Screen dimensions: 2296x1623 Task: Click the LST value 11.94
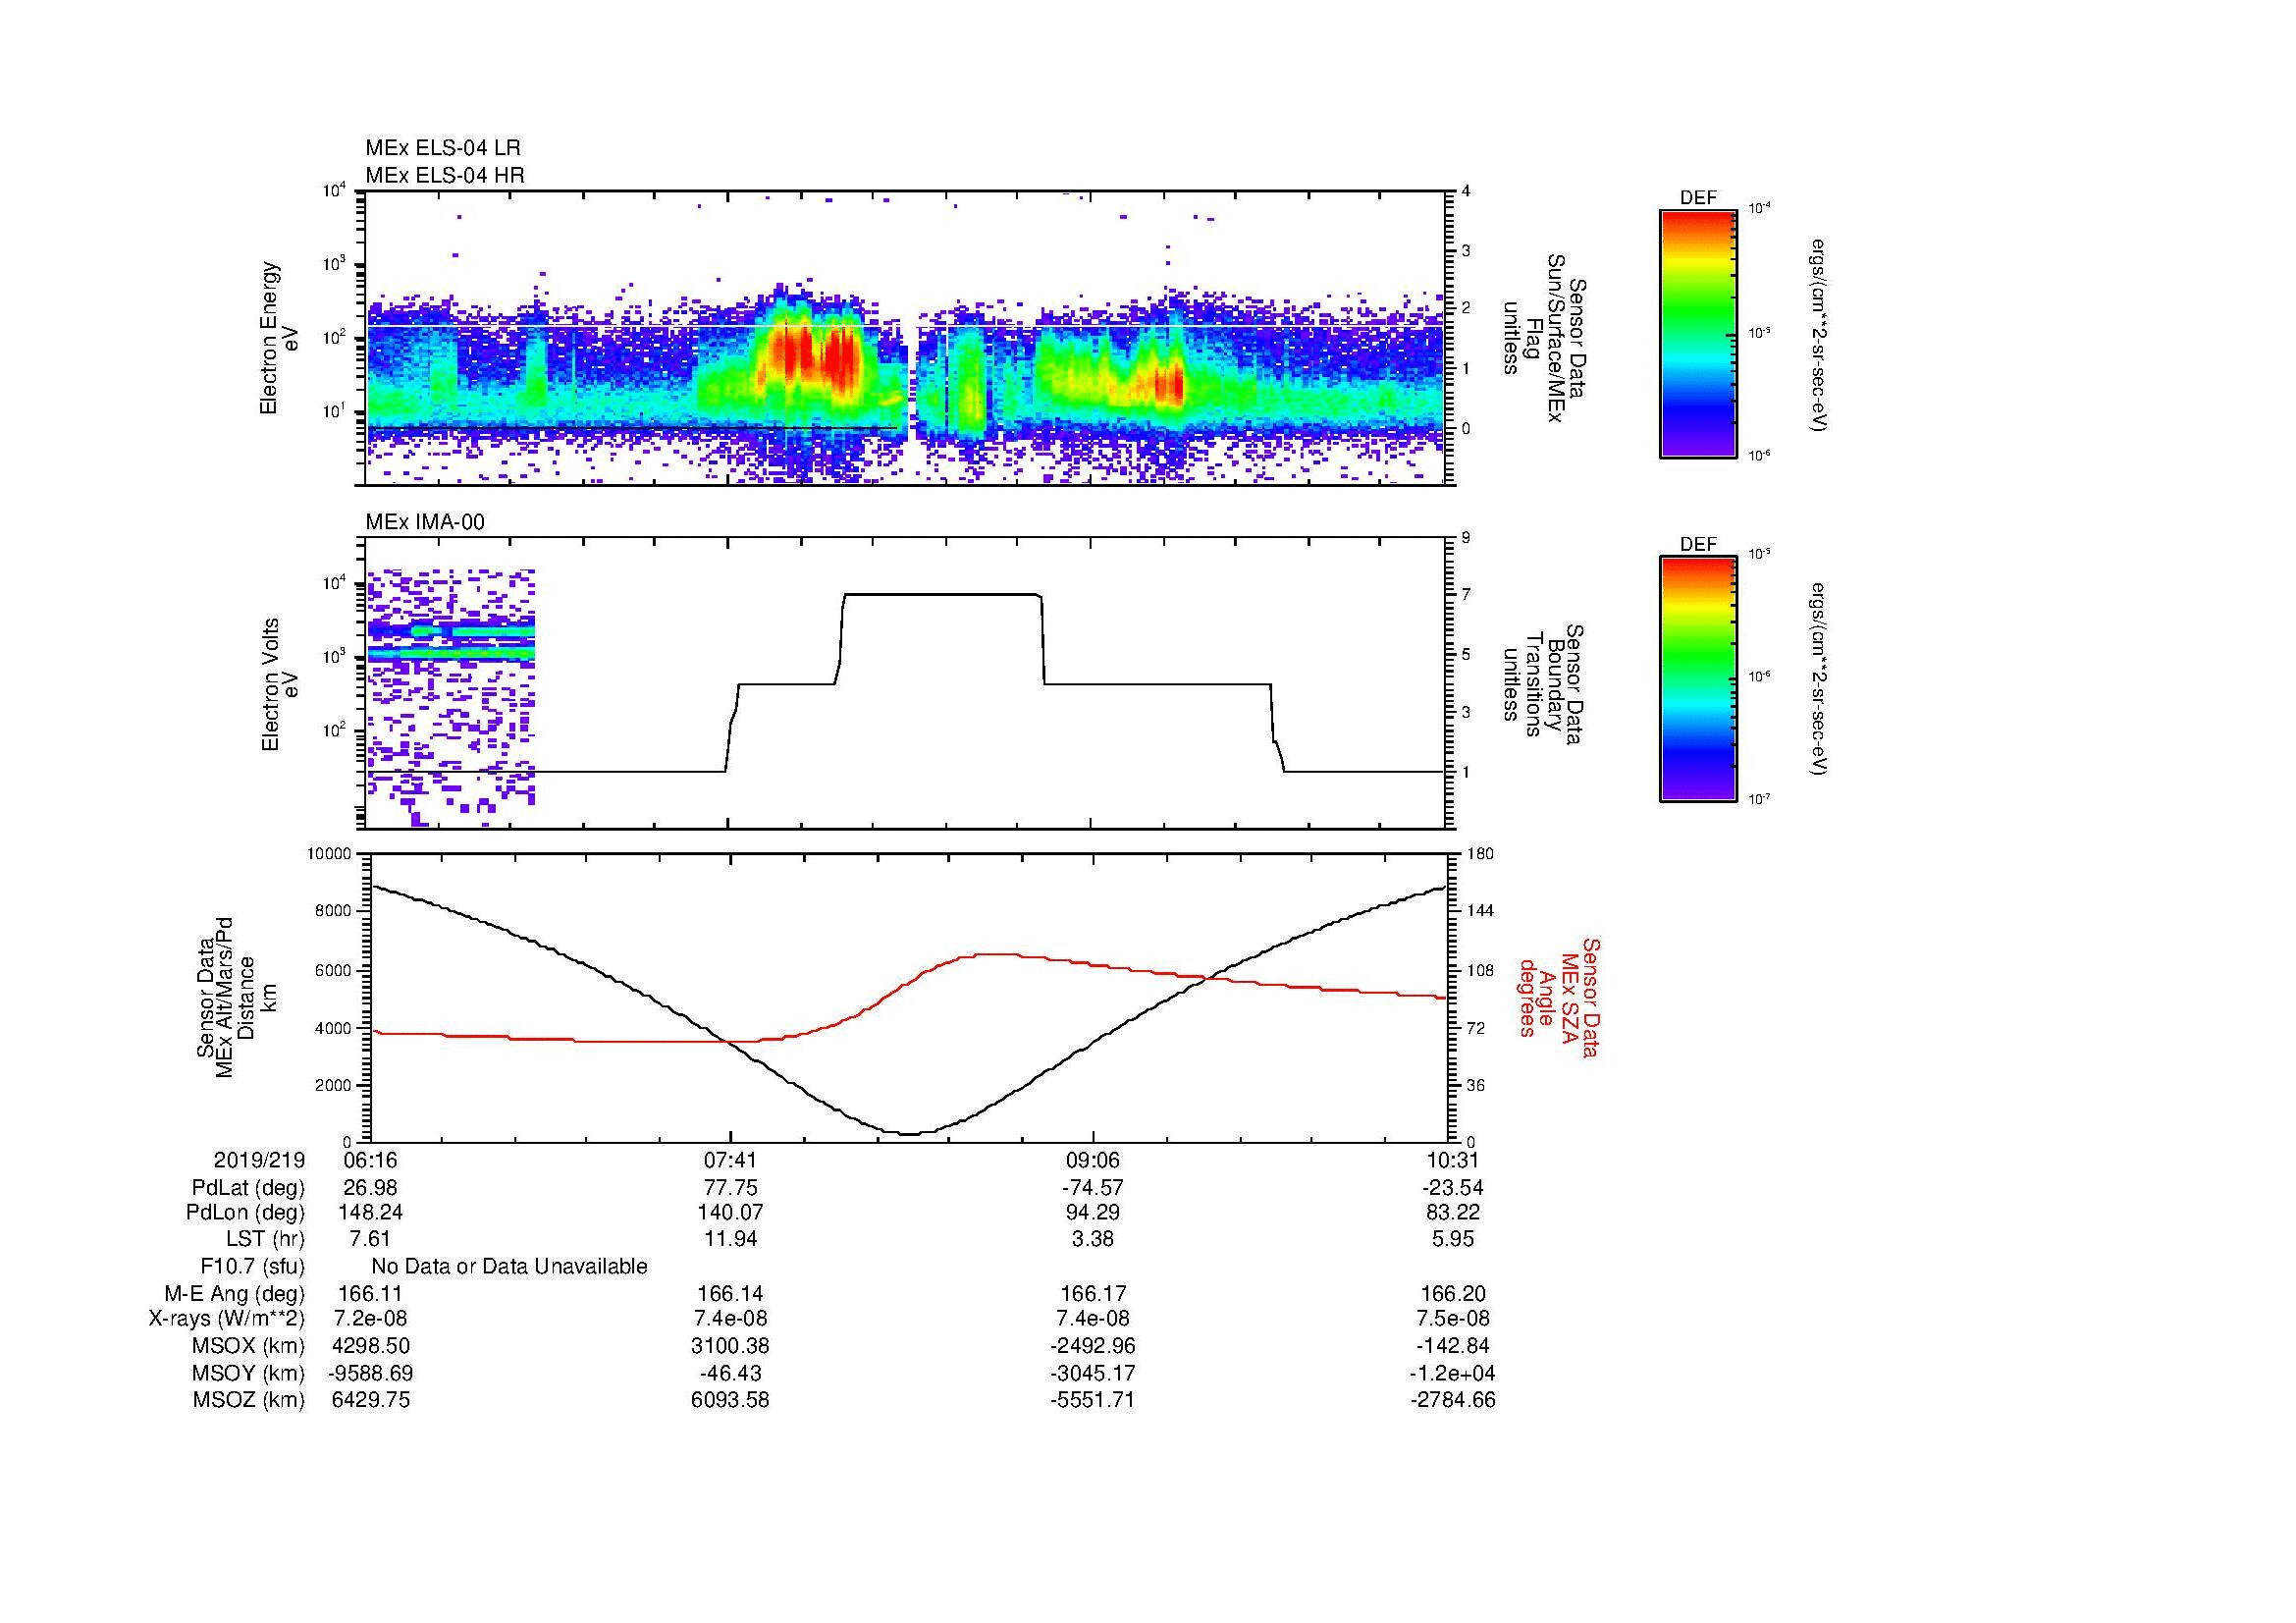[731, 1239]
